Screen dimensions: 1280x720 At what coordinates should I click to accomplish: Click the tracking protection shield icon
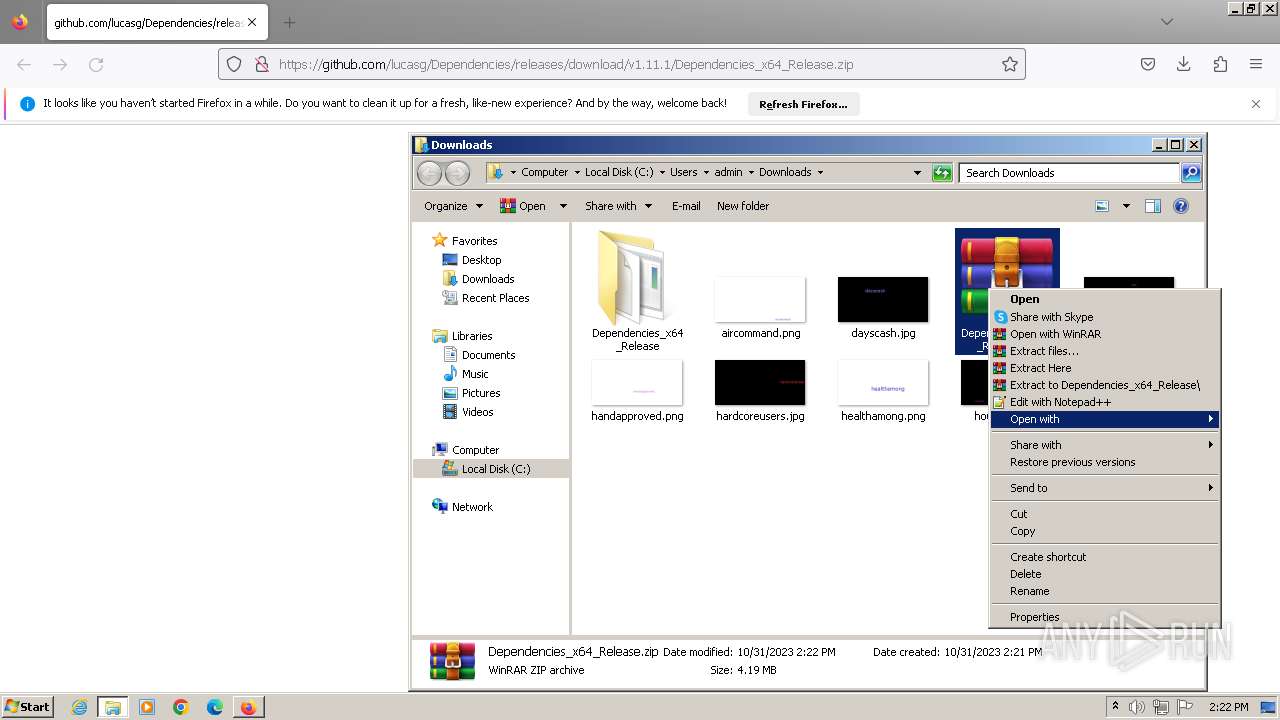[x=234, y=64]
